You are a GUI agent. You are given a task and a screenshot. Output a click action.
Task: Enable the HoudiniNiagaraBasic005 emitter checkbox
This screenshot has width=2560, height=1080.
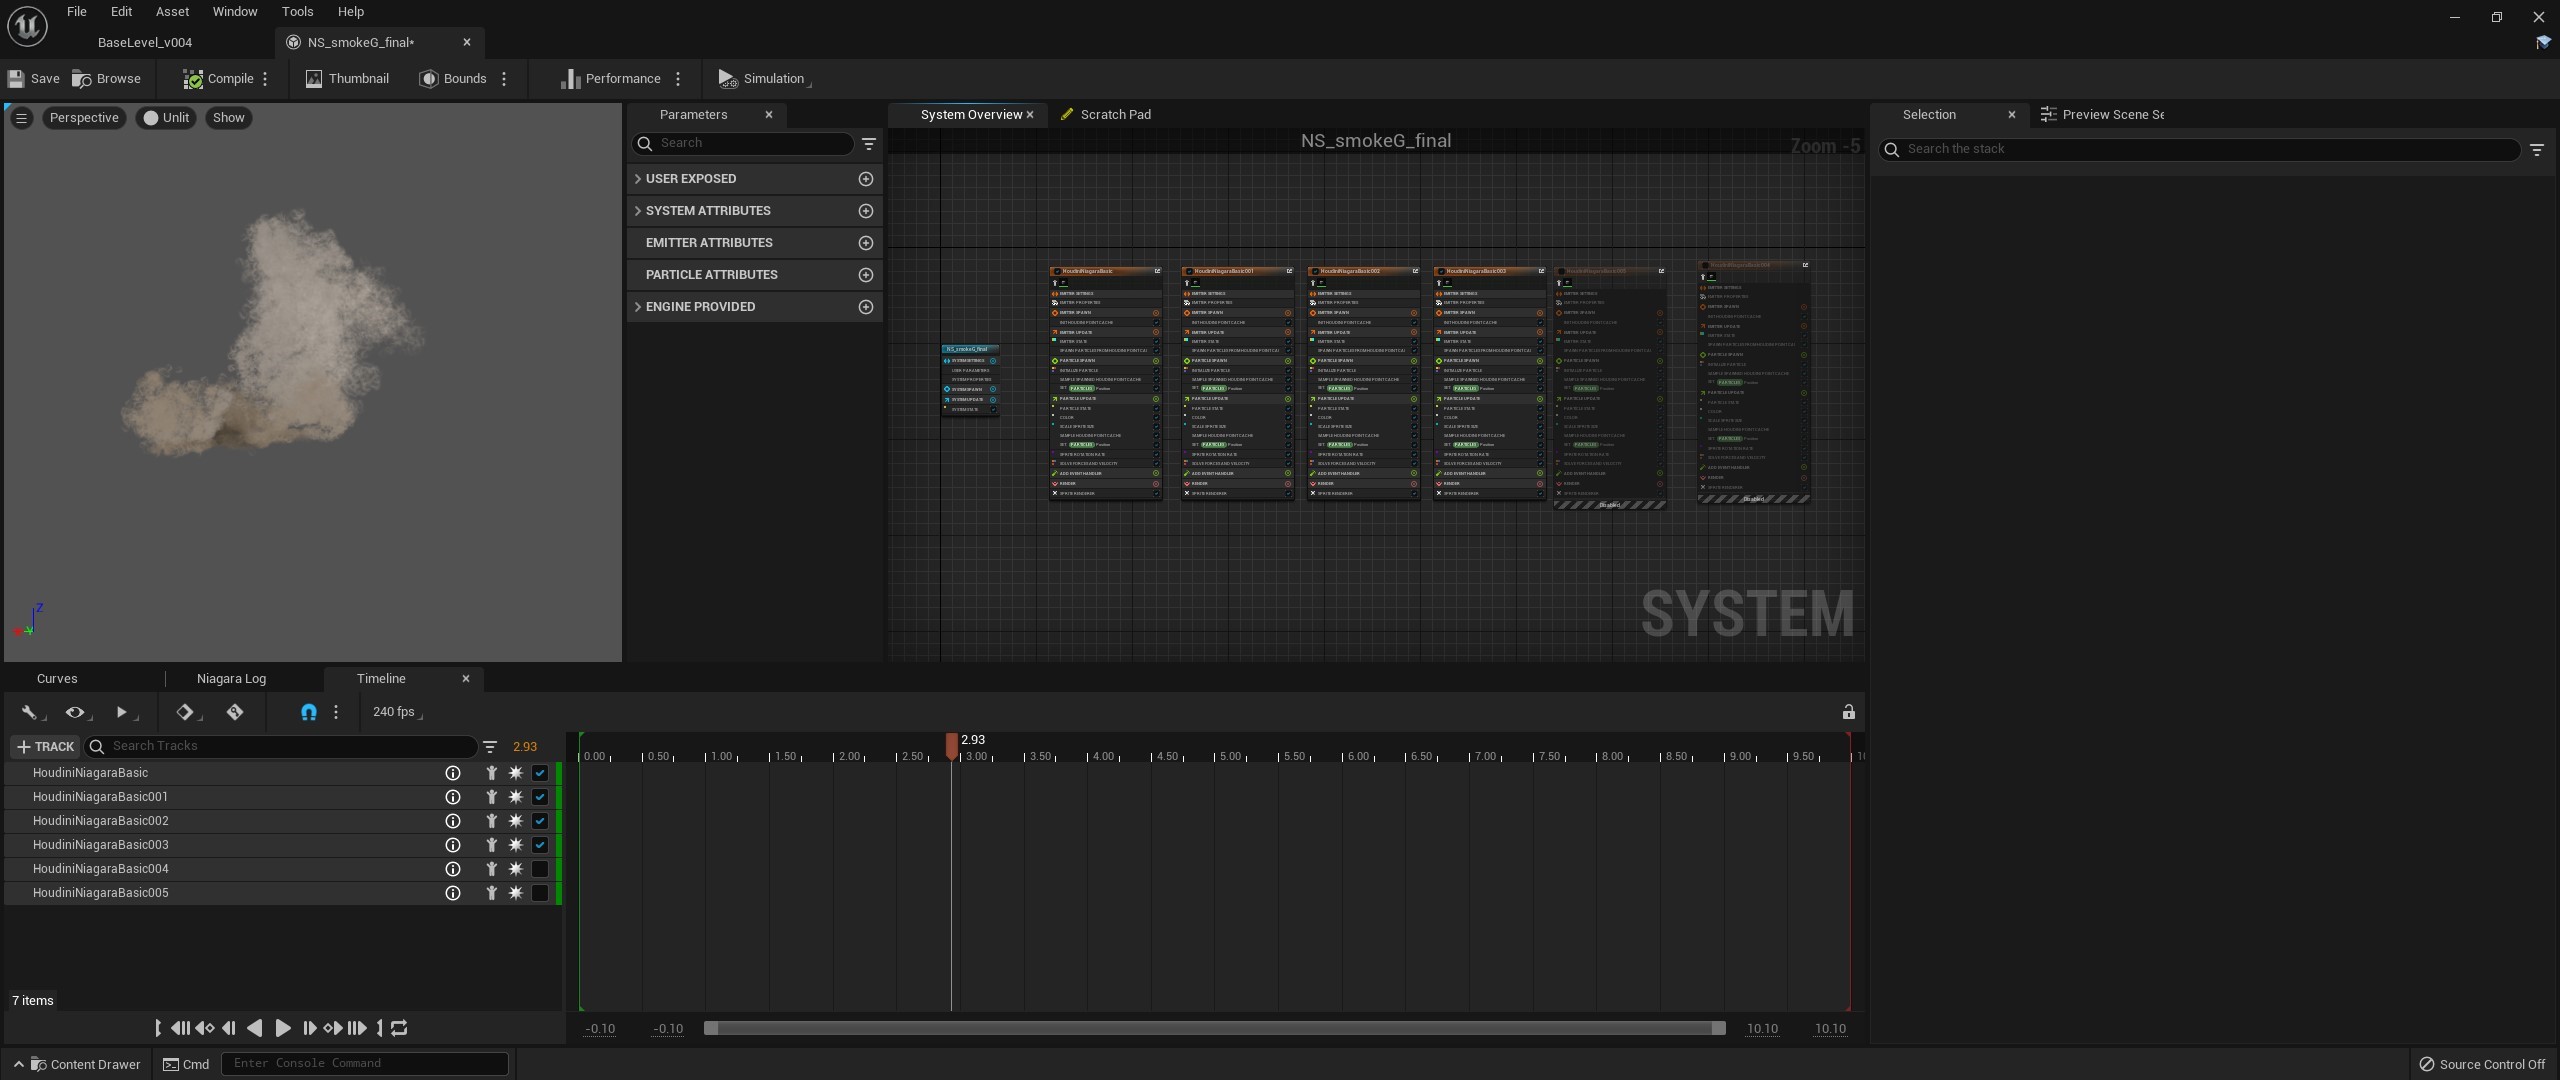(x=540, y=893)
